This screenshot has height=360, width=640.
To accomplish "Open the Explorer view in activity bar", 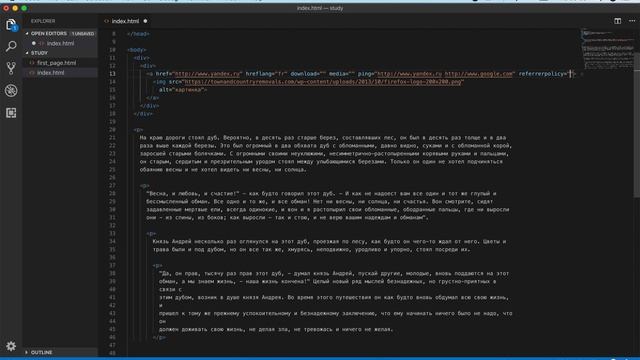I will [x=11, y=24].
